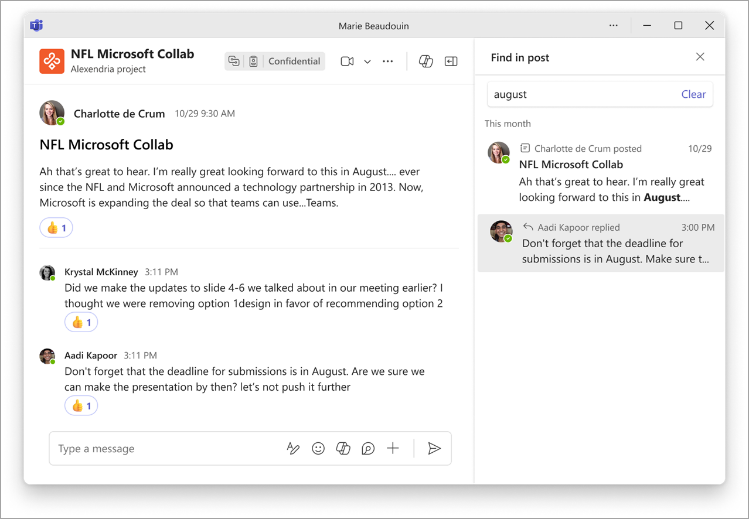Viewport: 749px width, 519px height.
Task: Open Charlotte de Crum posted search result
Action: (x=600, y=173)
